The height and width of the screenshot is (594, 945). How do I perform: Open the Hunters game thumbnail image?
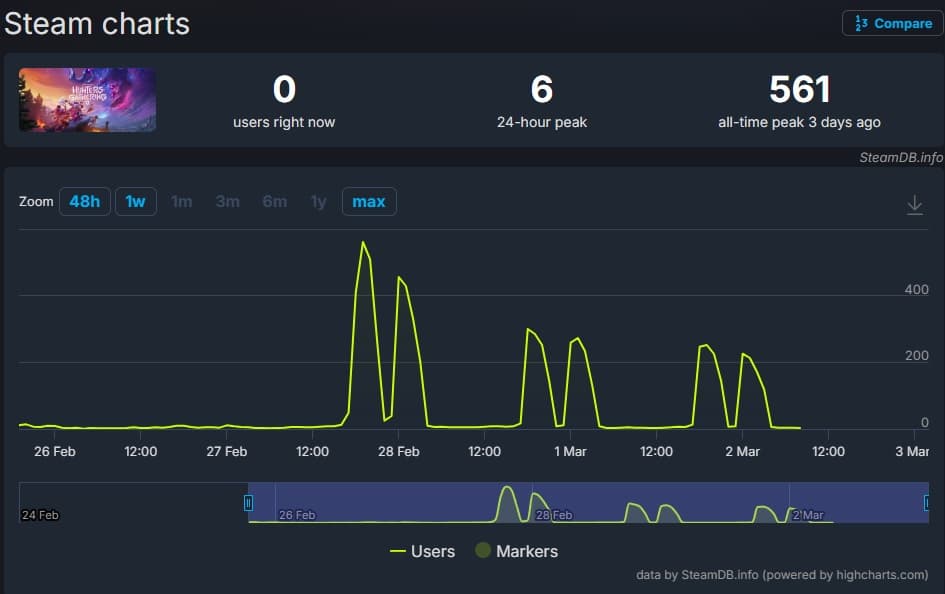(x=87, y=100)
